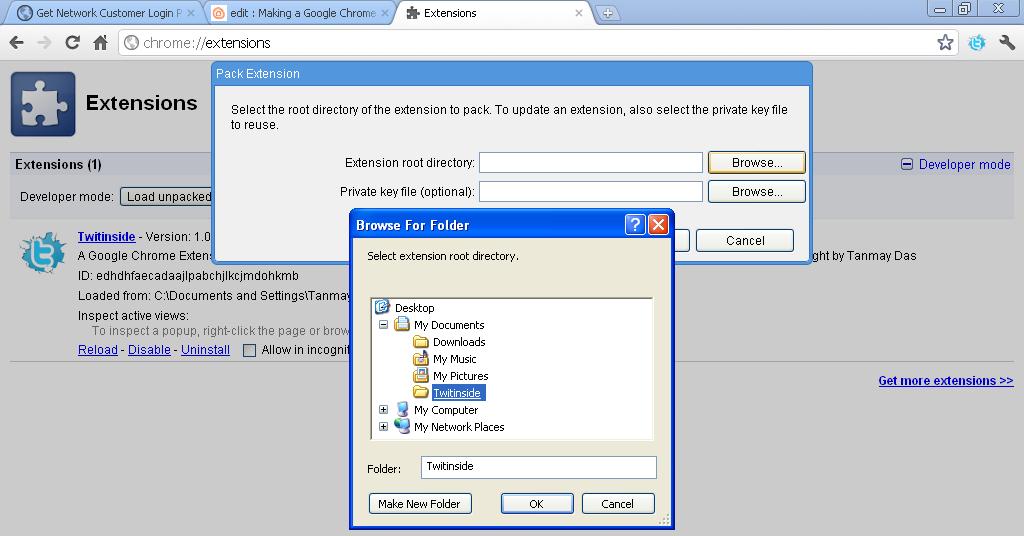Close the Extensions tab
The height and width of the screenshot is (536, 1024).
pyautogui.click(x=579, y=13)
